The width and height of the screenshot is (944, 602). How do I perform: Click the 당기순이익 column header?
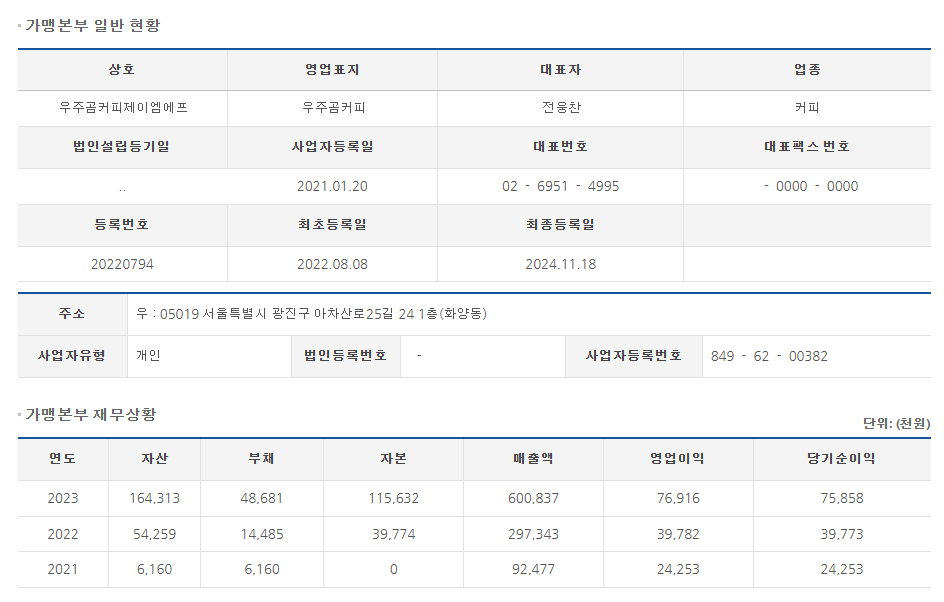(x=842, y=459)
